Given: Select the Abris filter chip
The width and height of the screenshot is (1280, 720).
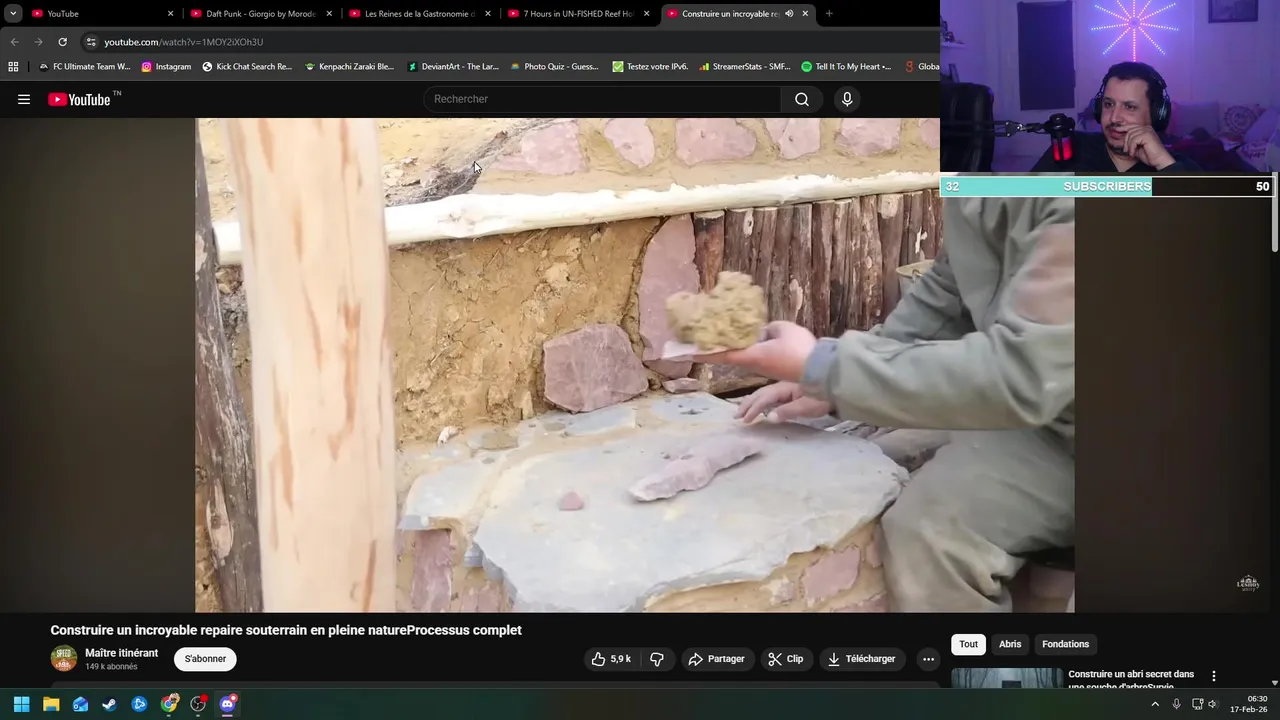Looking at the screenshot, I should (1010, 644).
